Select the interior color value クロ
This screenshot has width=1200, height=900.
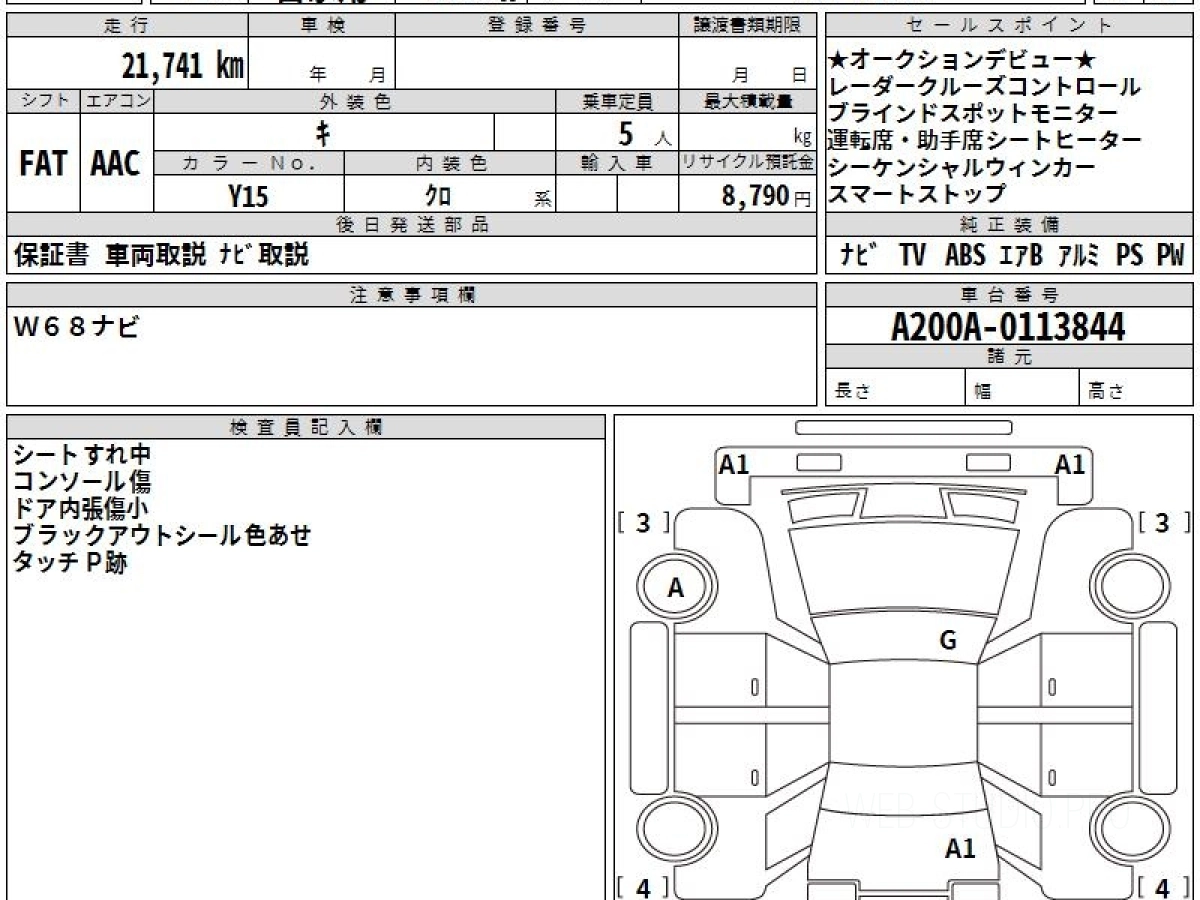[x=438, y=196]
